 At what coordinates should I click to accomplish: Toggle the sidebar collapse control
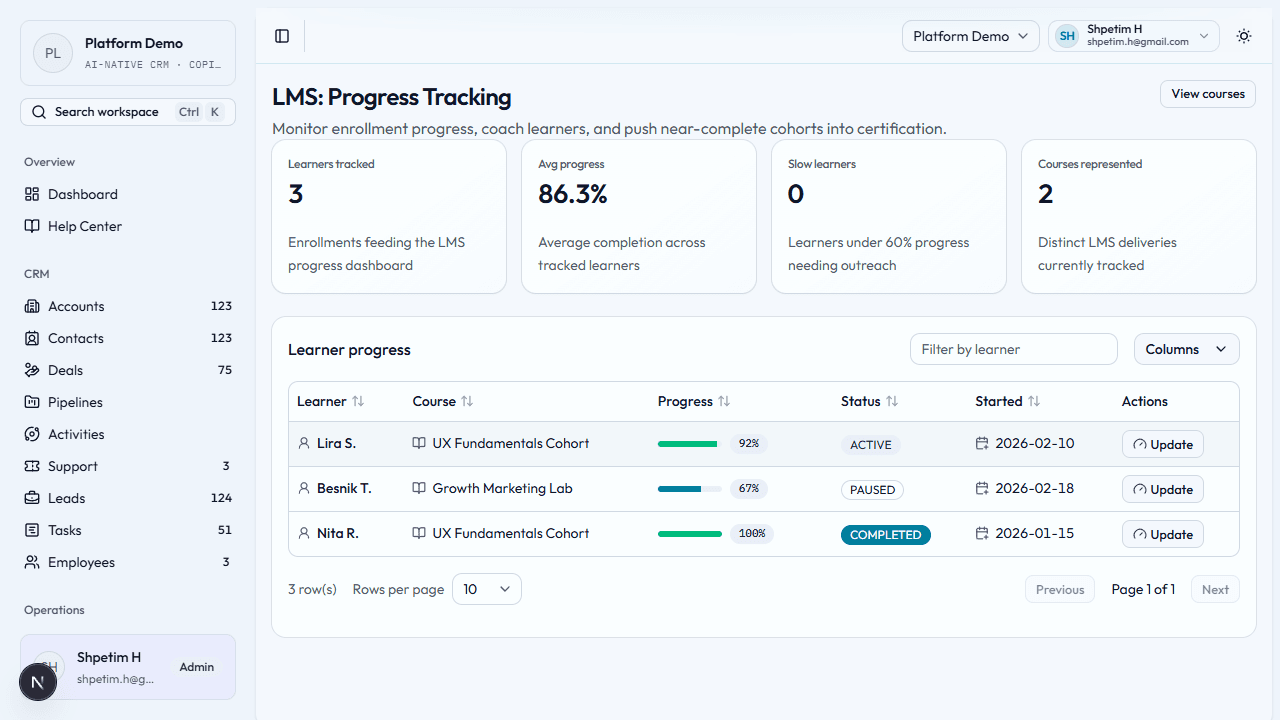coord(281,35)
